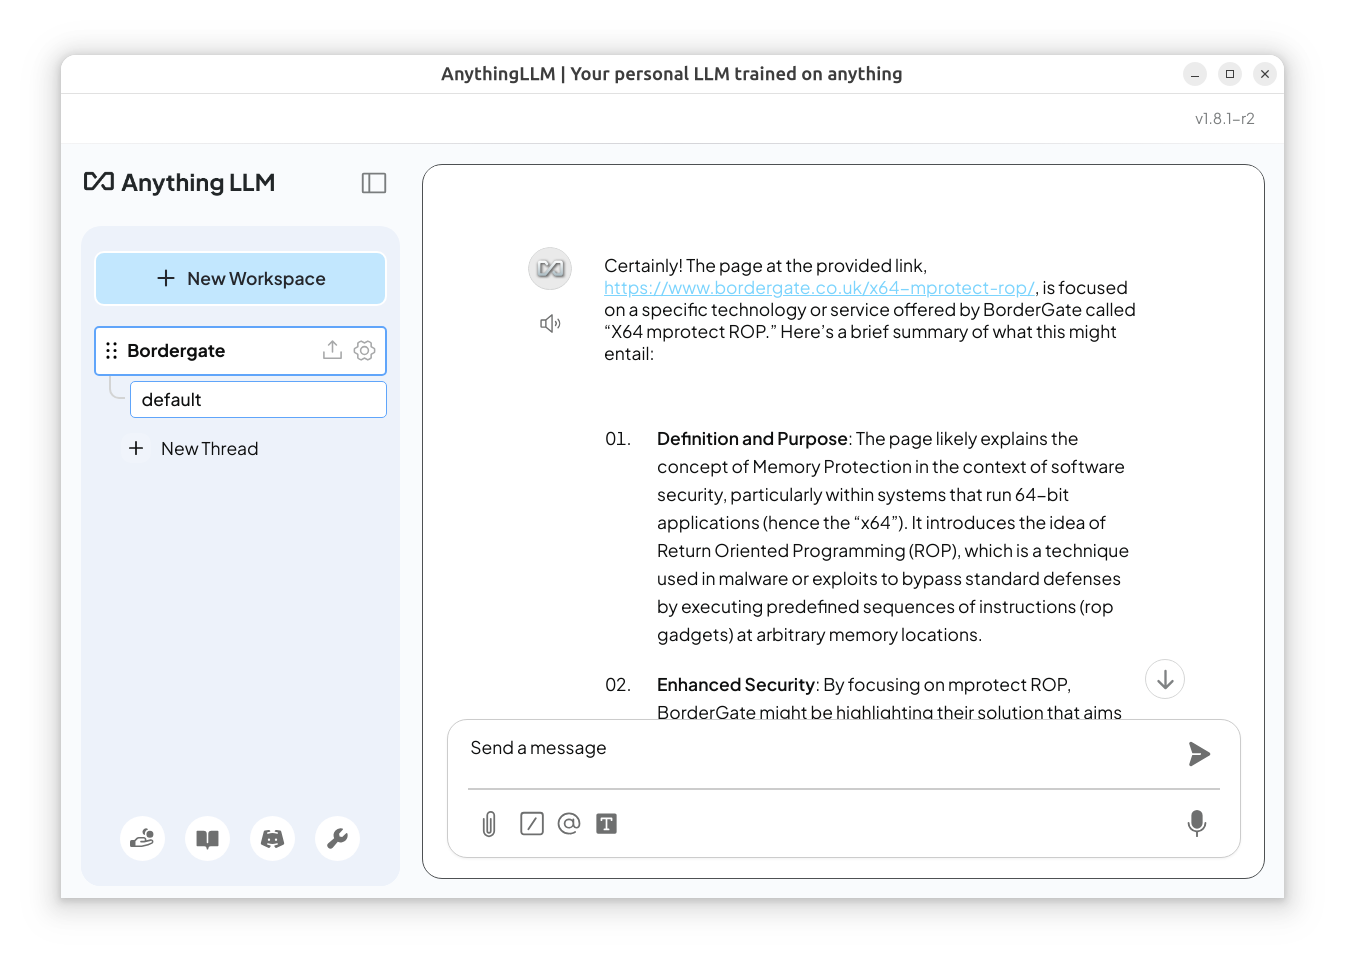Select the default thread
Viewport: 1345px width, 965px height.
click(258, 400)
